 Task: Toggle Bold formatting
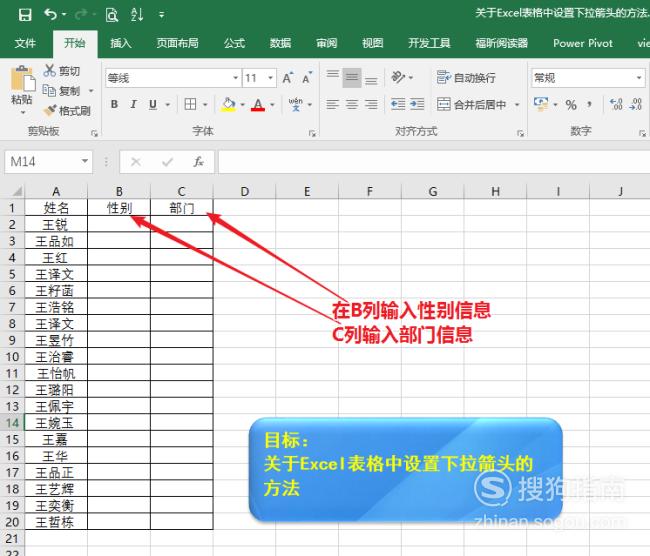[114, 104]
